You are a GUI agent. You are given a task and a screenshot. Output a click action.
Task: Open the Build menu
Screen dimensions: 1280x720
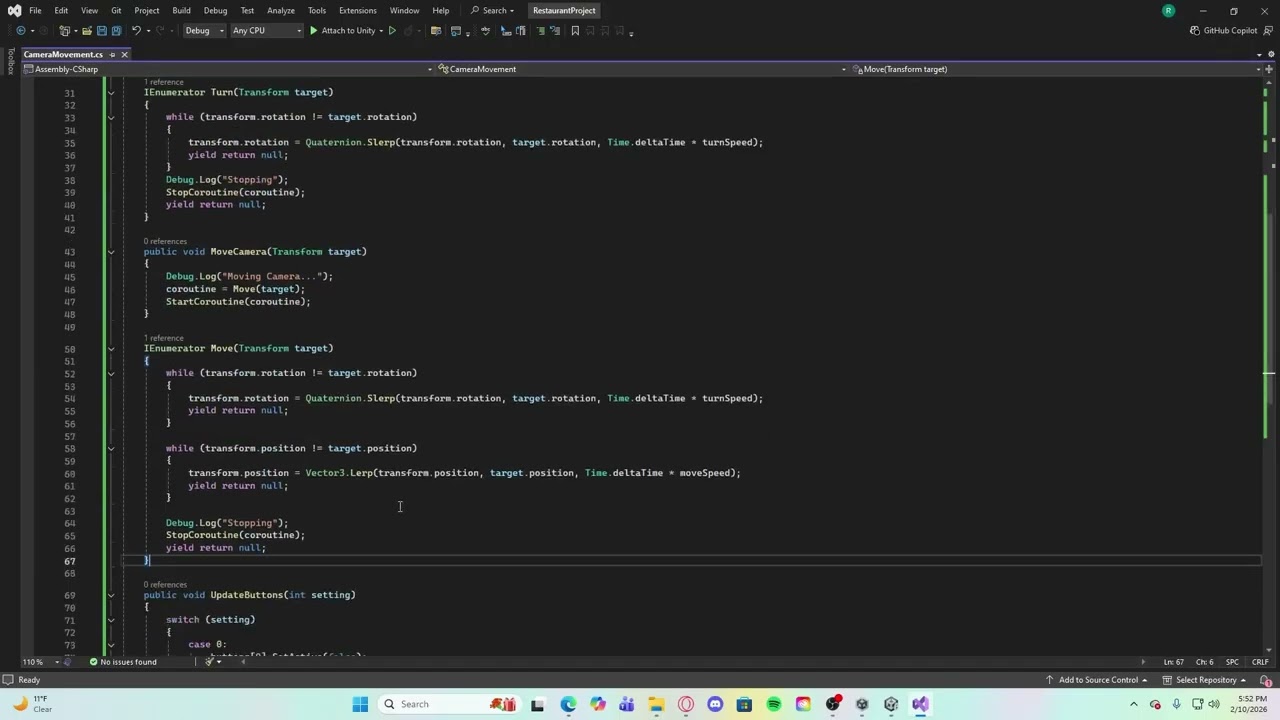(x=181, y=10)
